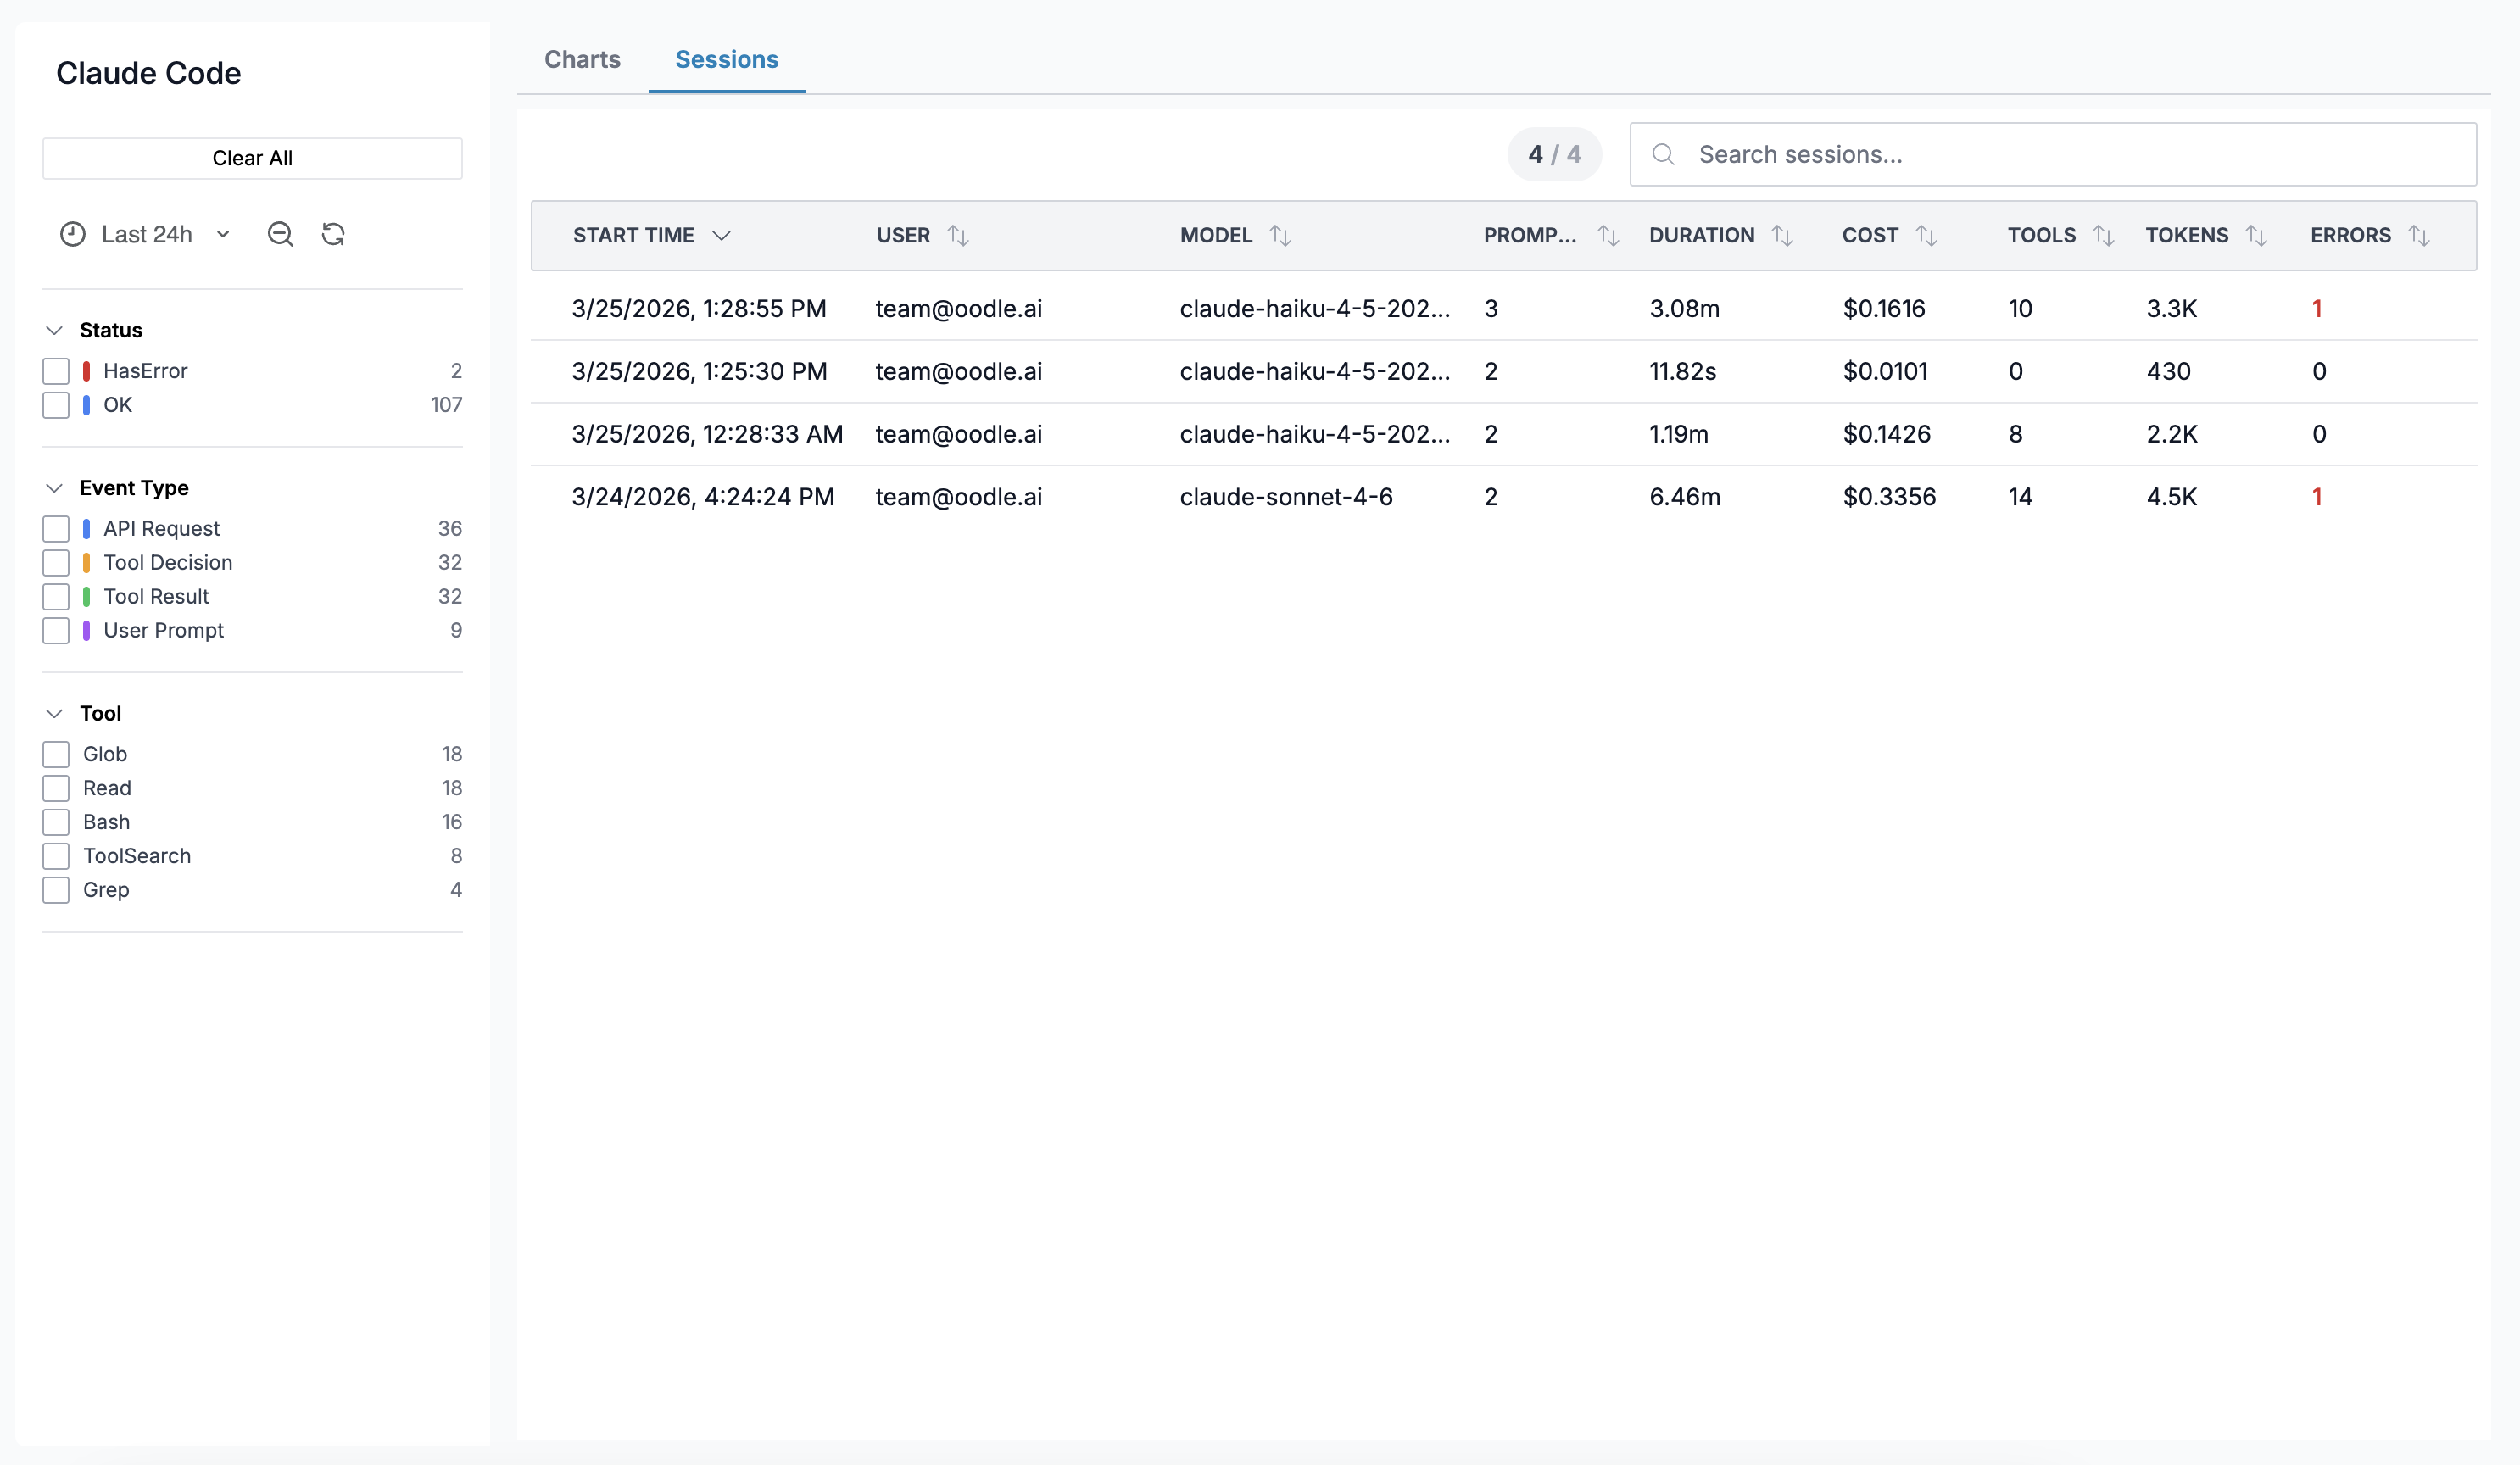Check the API Request event type
This screenshot has width=2520, height=1465.
tap(56, 529)
